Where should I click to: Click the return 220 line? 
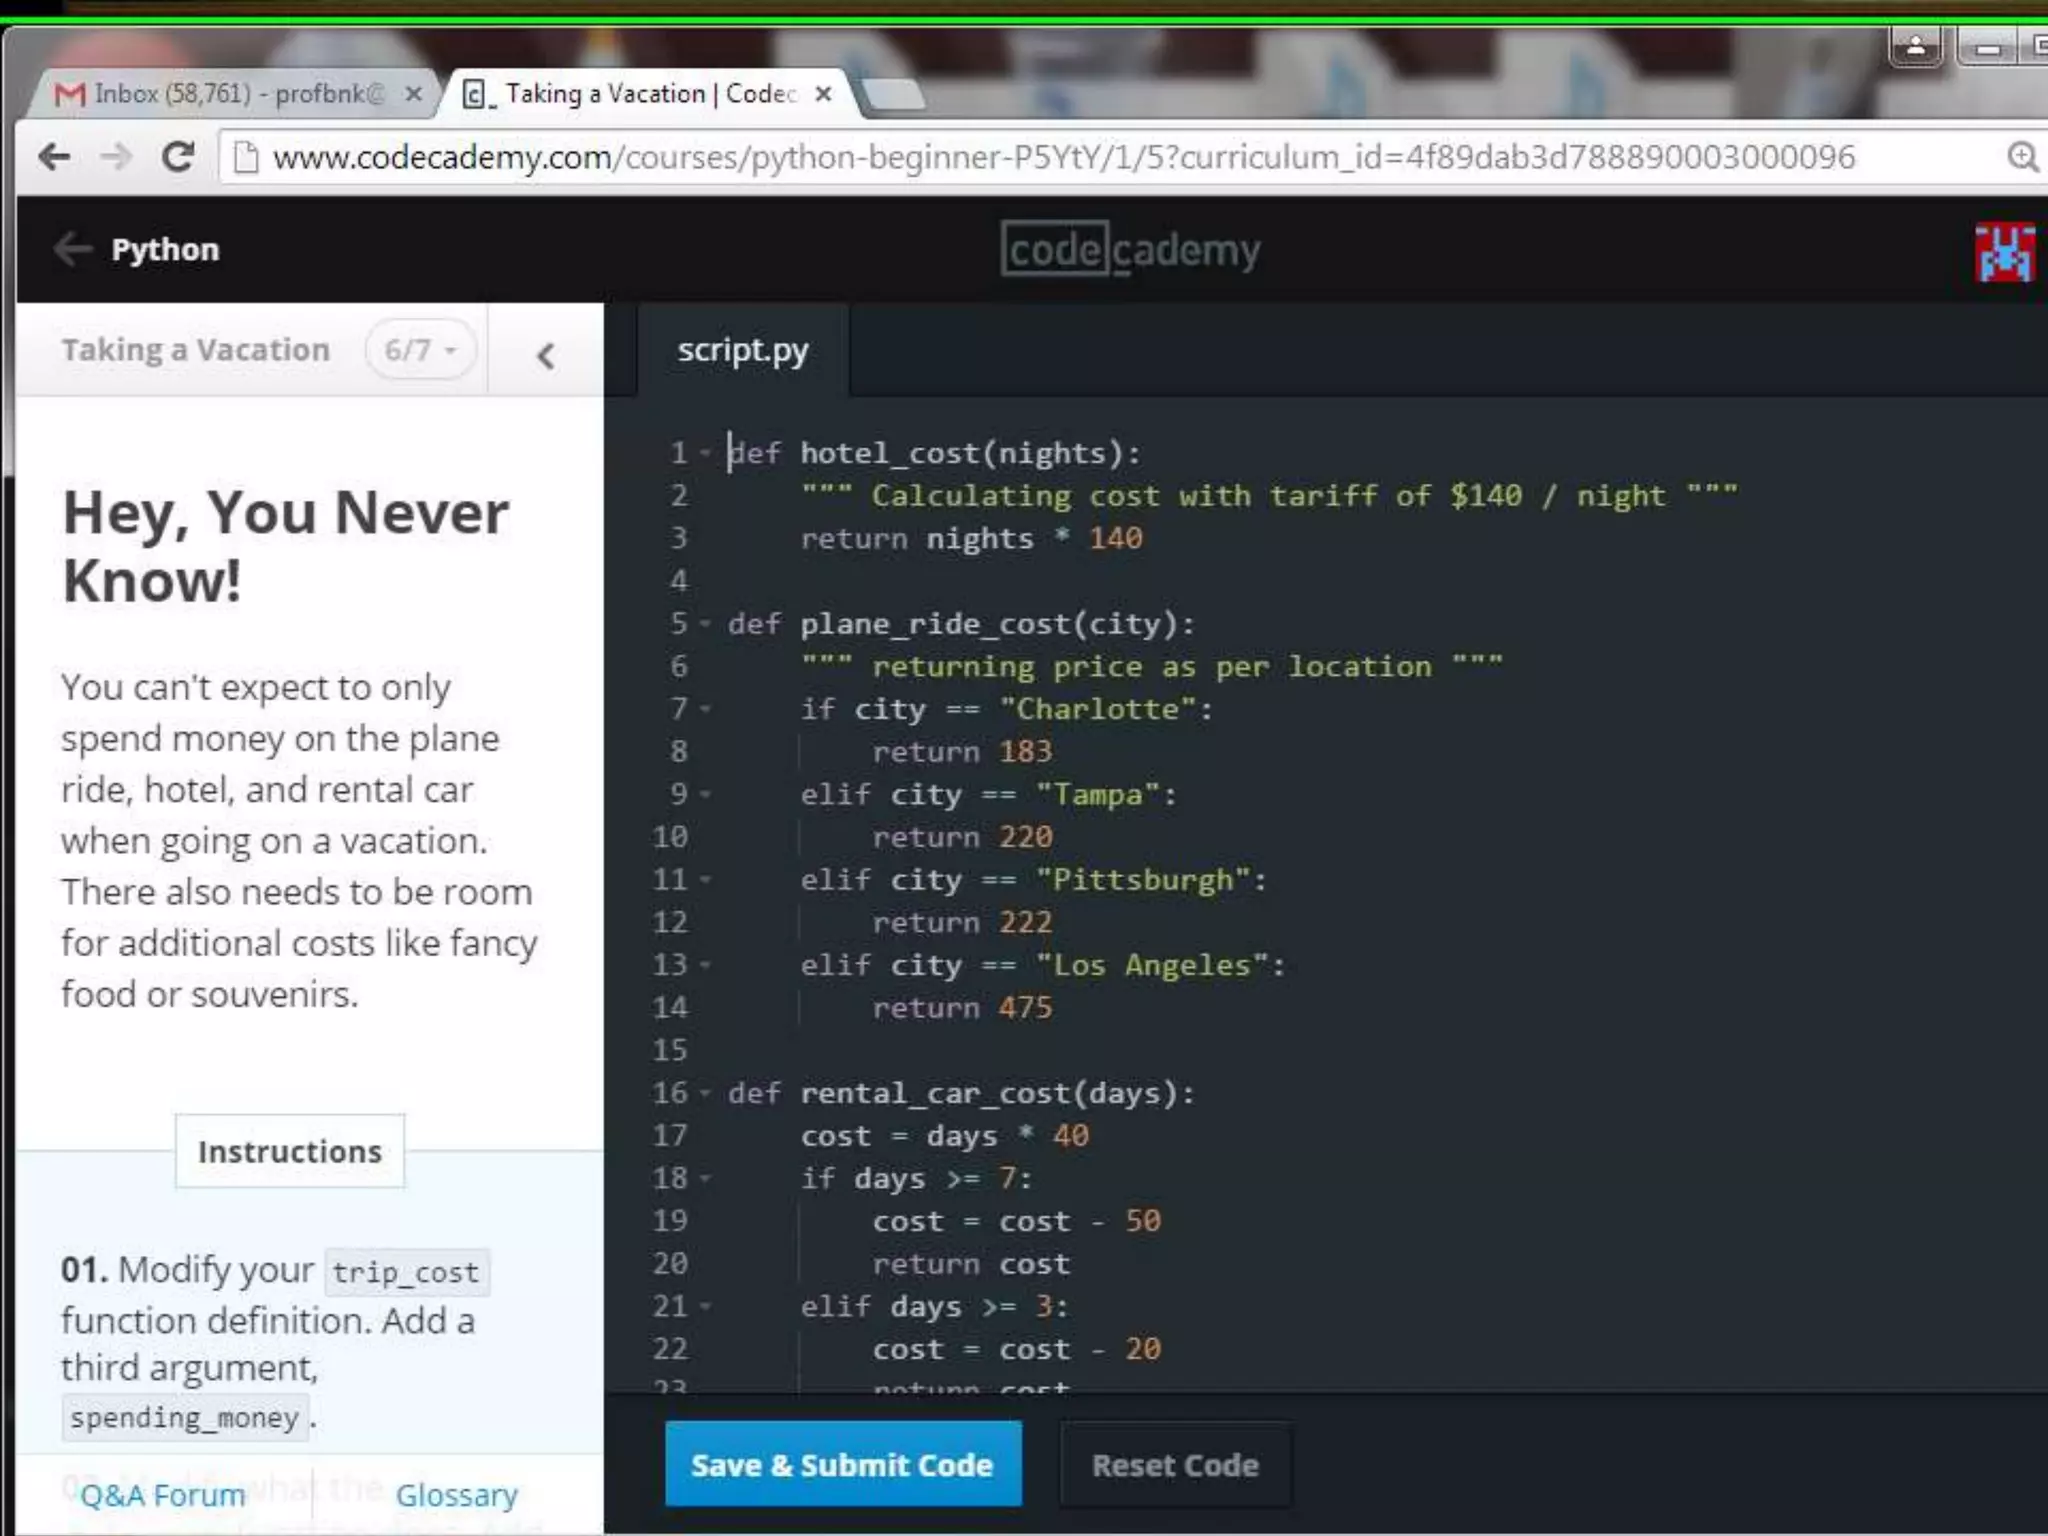962,837
